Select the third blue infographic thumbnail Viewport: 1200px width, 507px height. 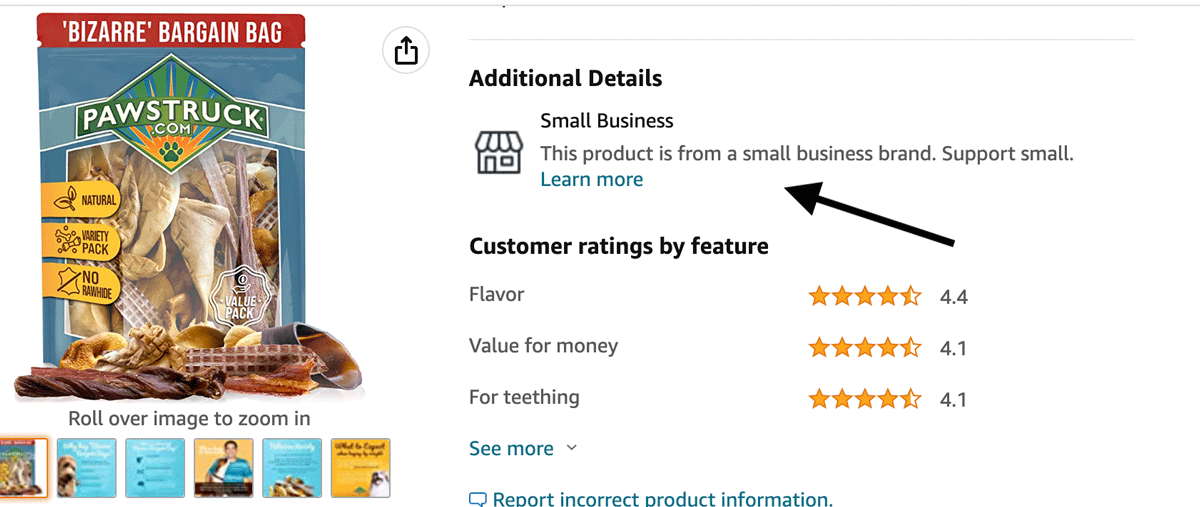(x=154, y=467)
